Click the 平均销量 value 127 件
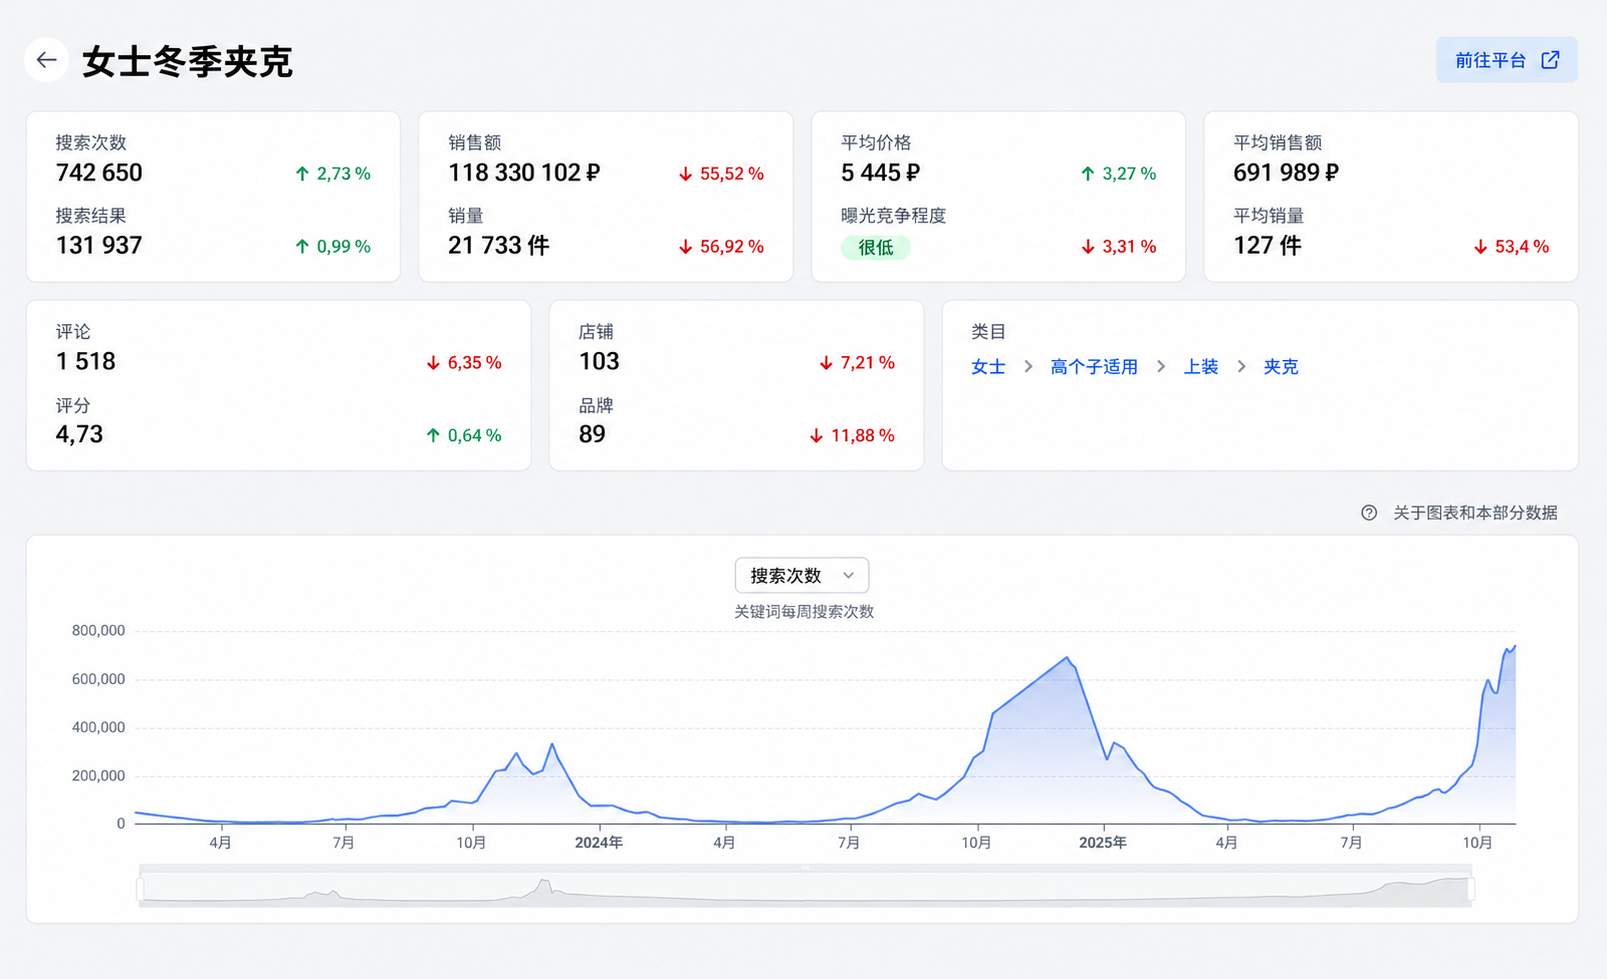Viewport: 1607px width, 979px height. click(x=1267, y=246)
